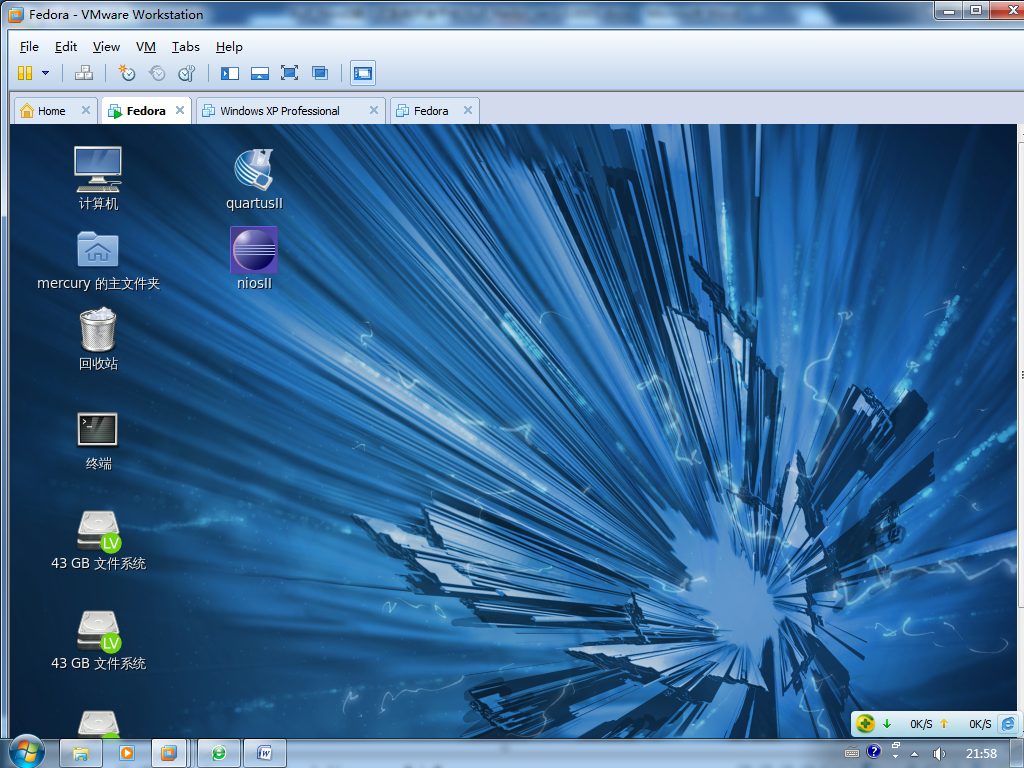Enter full screen mode icon
The image size is (1024, 768).
point(289,73)
